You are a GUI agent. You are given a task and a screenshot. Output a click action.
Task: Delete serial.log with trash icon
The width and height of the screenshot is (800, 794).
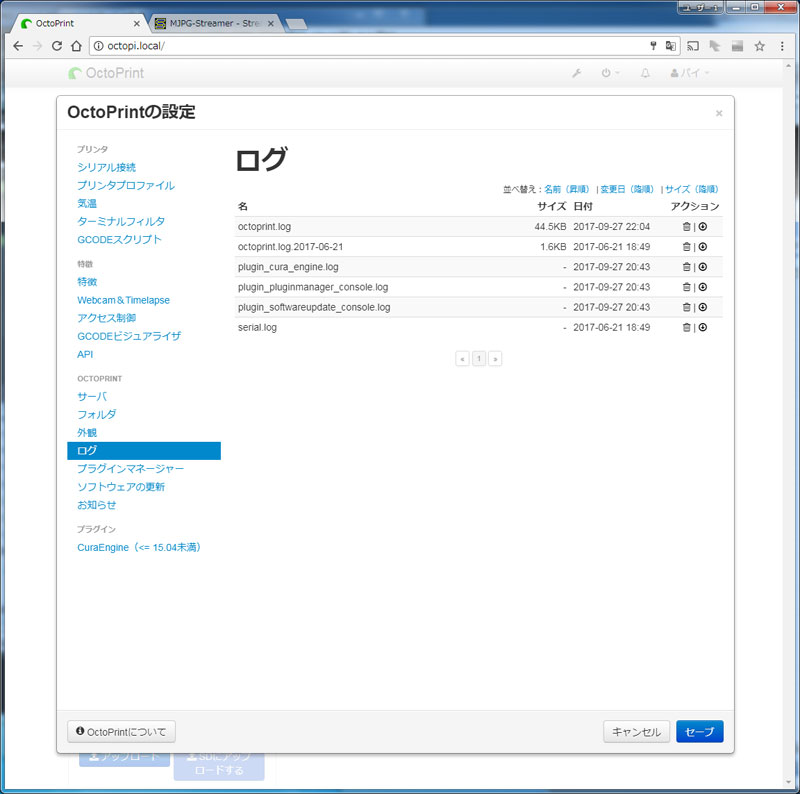[x=686, y=328]
